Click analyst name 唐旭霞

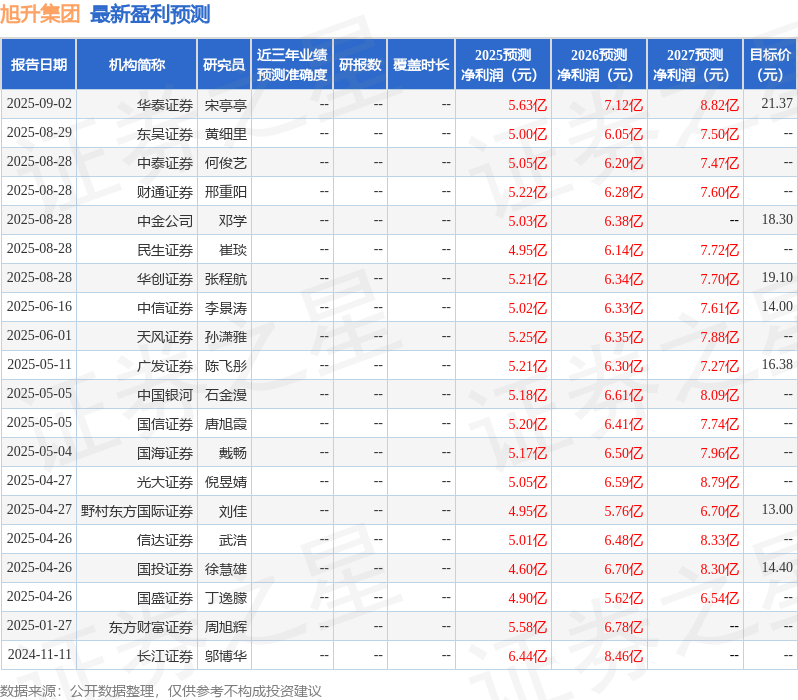point(225,425)
